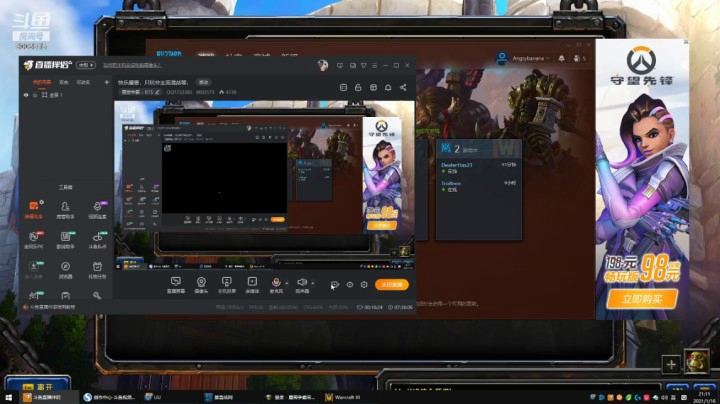Open the room manager assistant tool
Viewport: 720px width, 404px height.
(x=65, y=209)
